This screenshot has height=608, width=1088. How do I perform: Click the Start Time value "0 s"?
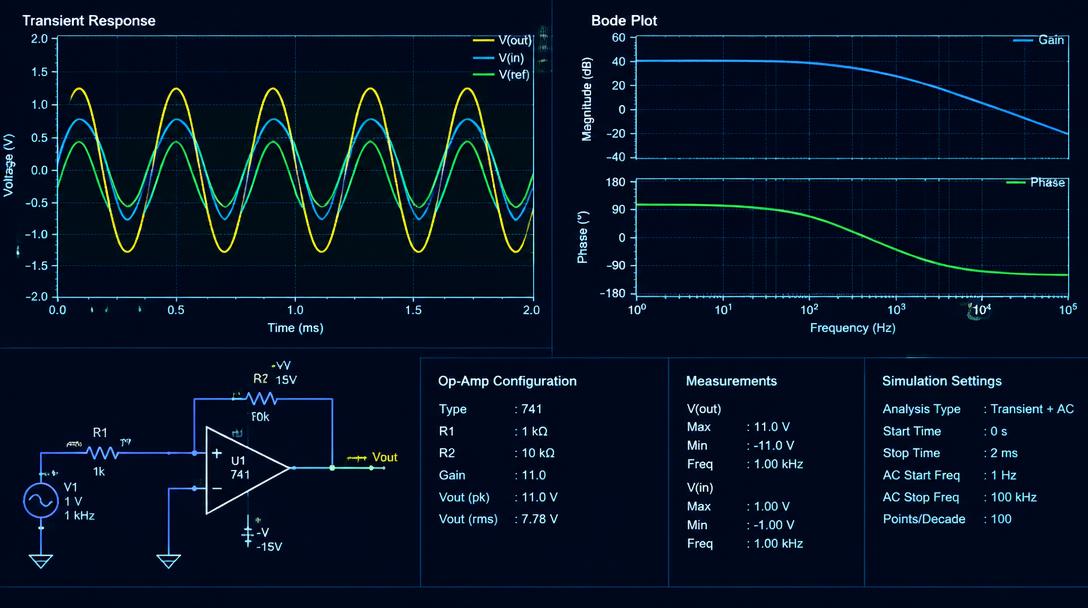tap(998, 432)
